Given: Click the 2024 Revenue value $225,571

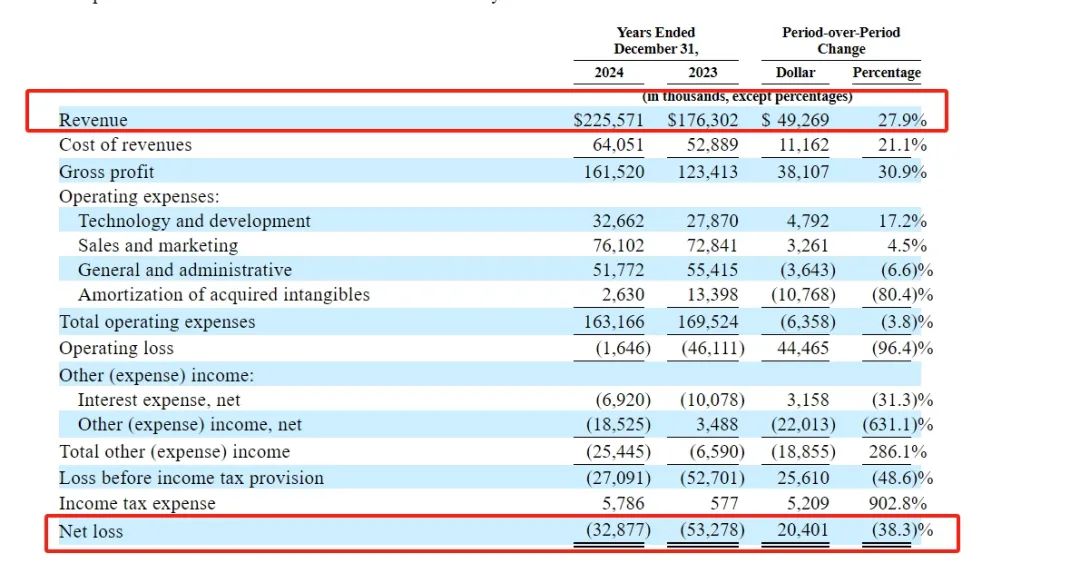Looking at the screenshot, I should pyautogui.click(x=608, y=120).
